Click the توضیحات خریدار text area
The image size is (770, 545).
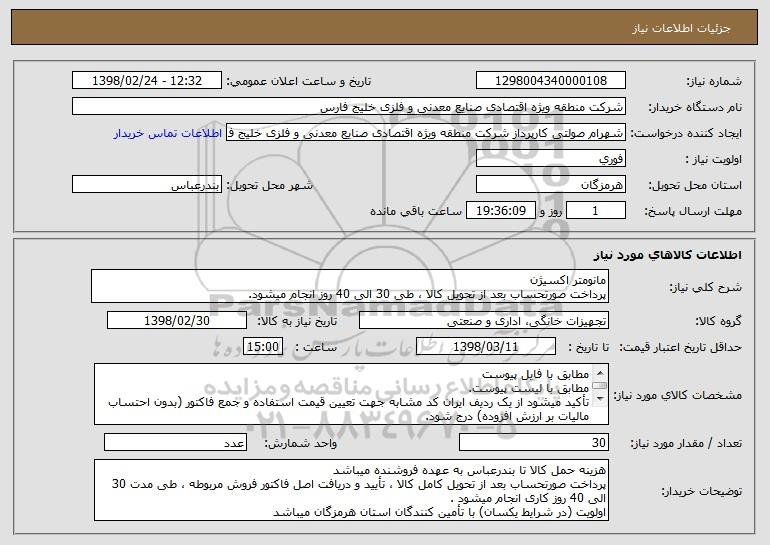coord(351,490)
